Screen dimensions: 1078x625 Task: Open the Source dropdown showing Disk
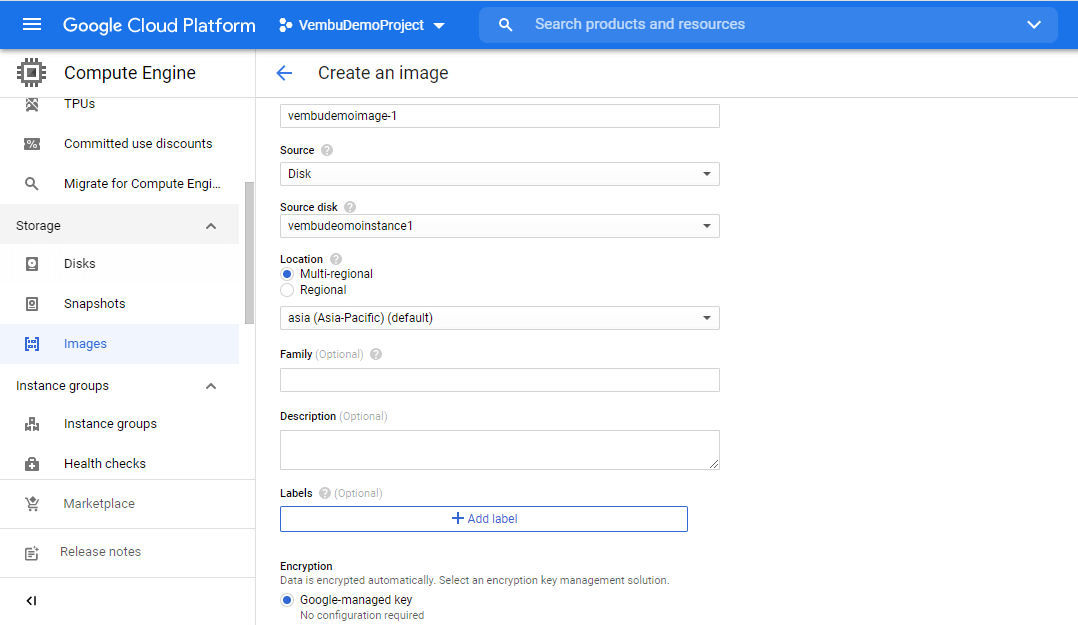tap(500, 174)
